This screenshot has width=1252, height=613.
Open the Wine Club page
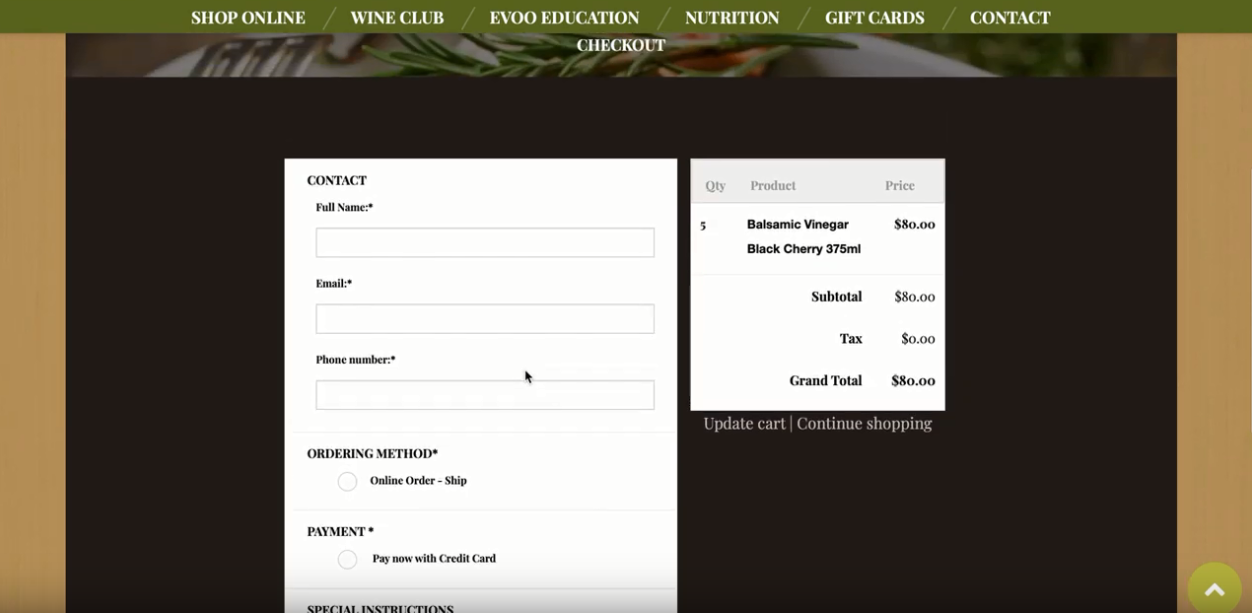397,17
